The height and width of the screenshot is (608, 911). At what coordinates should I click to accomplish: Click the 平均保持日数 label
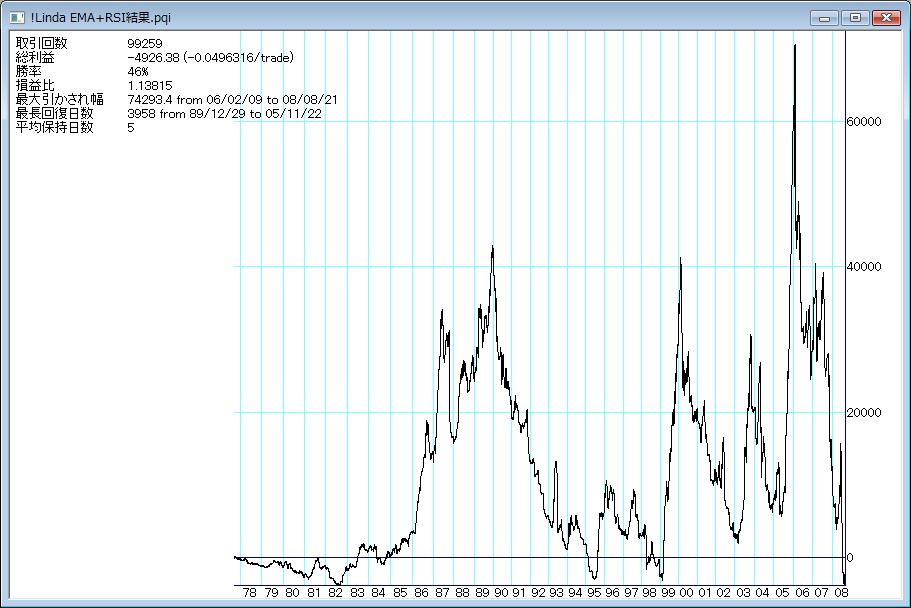tap(54, 128)
